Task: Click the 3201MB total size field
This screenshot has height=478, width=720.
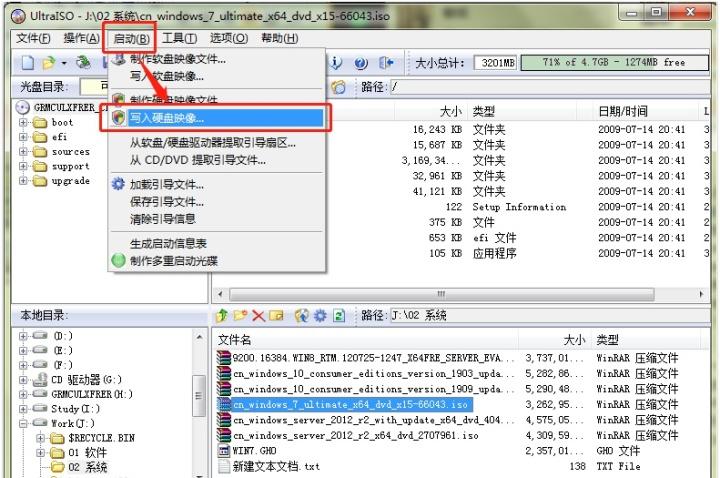Action: point(496,63)
